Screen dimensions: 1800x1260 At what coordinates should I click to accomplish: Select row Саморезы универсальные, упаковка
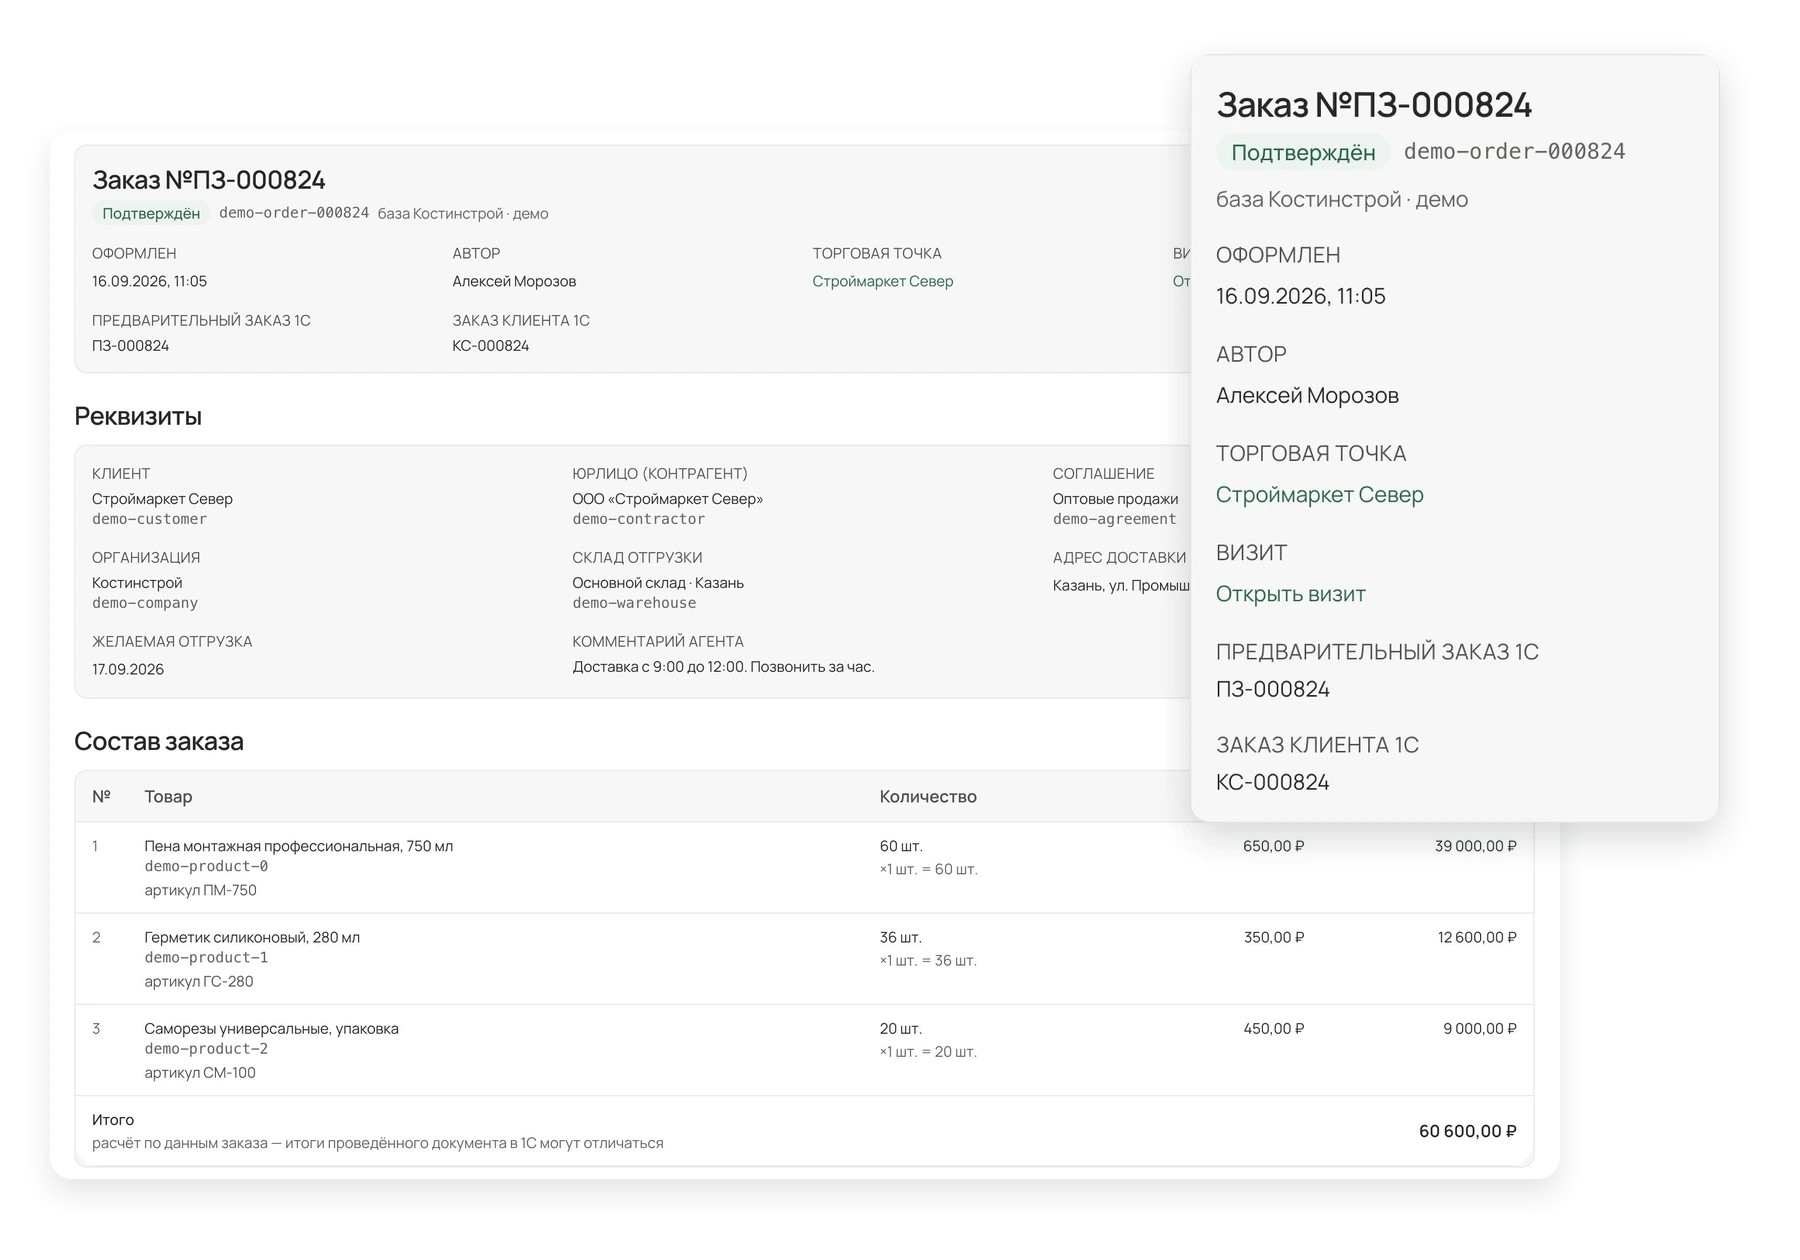[804, 1050]
